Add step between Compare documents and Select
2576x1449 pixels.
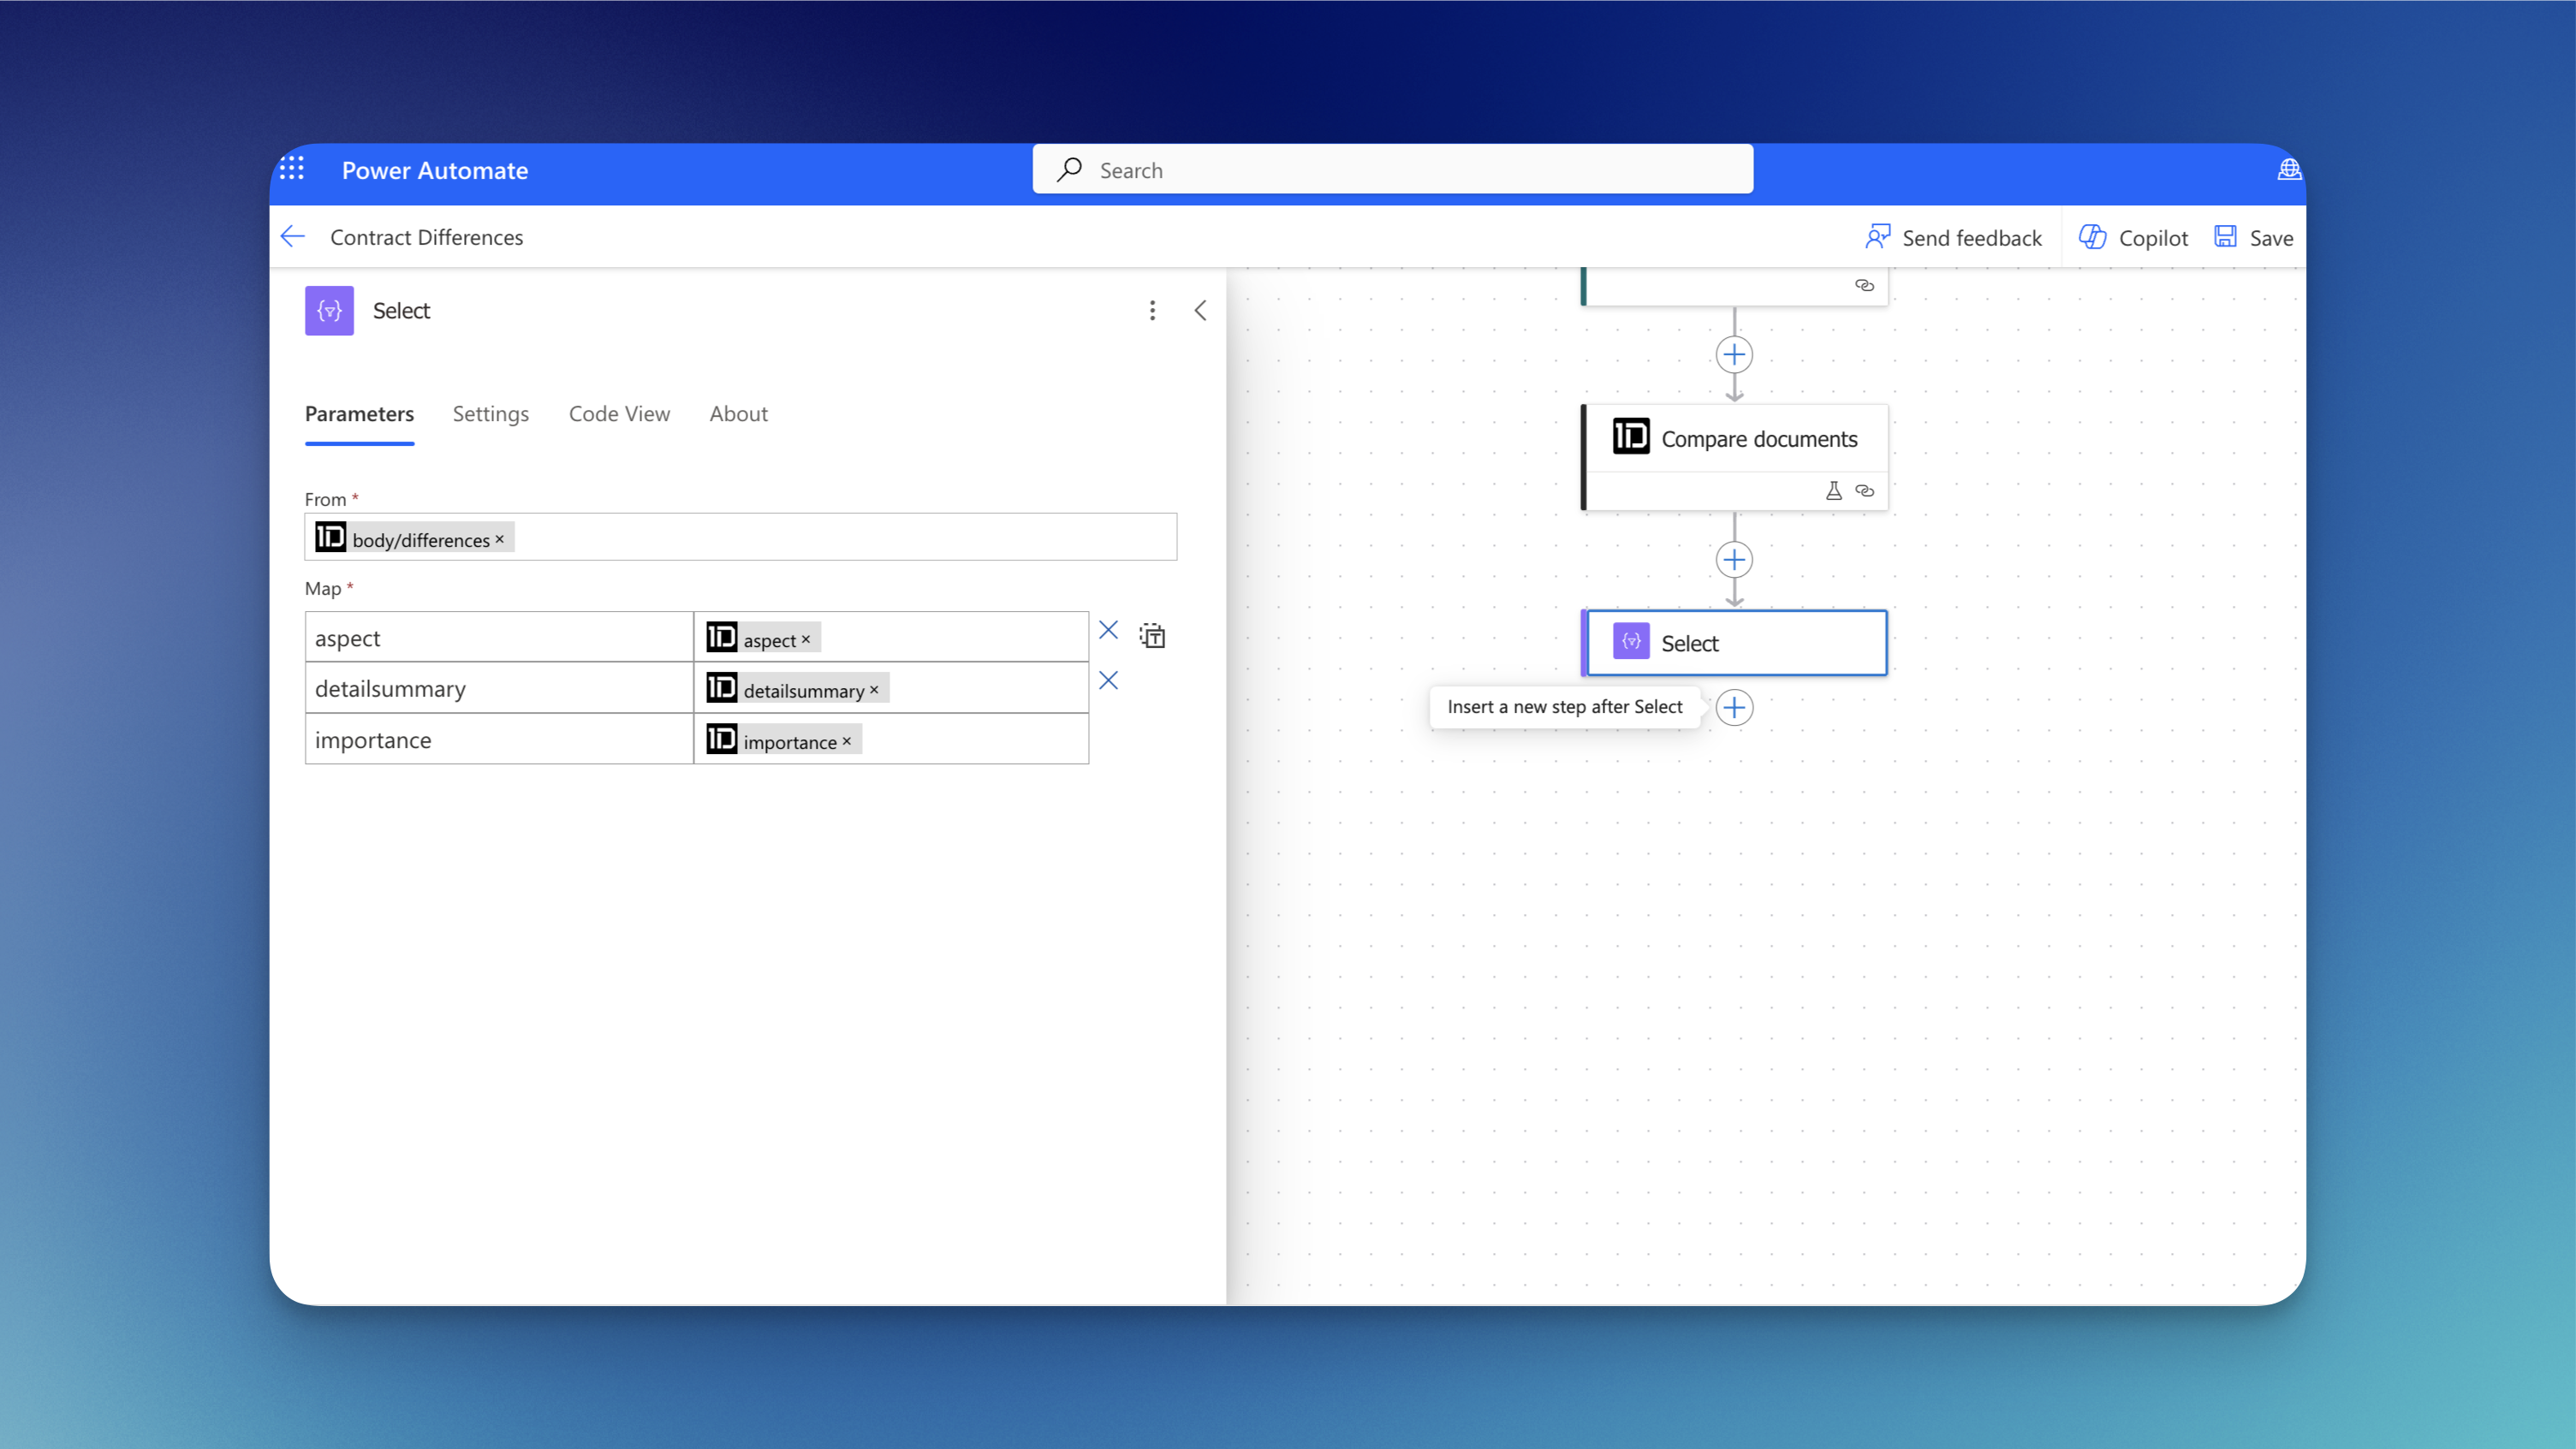pyautogui.click(x=1734, y=560)
